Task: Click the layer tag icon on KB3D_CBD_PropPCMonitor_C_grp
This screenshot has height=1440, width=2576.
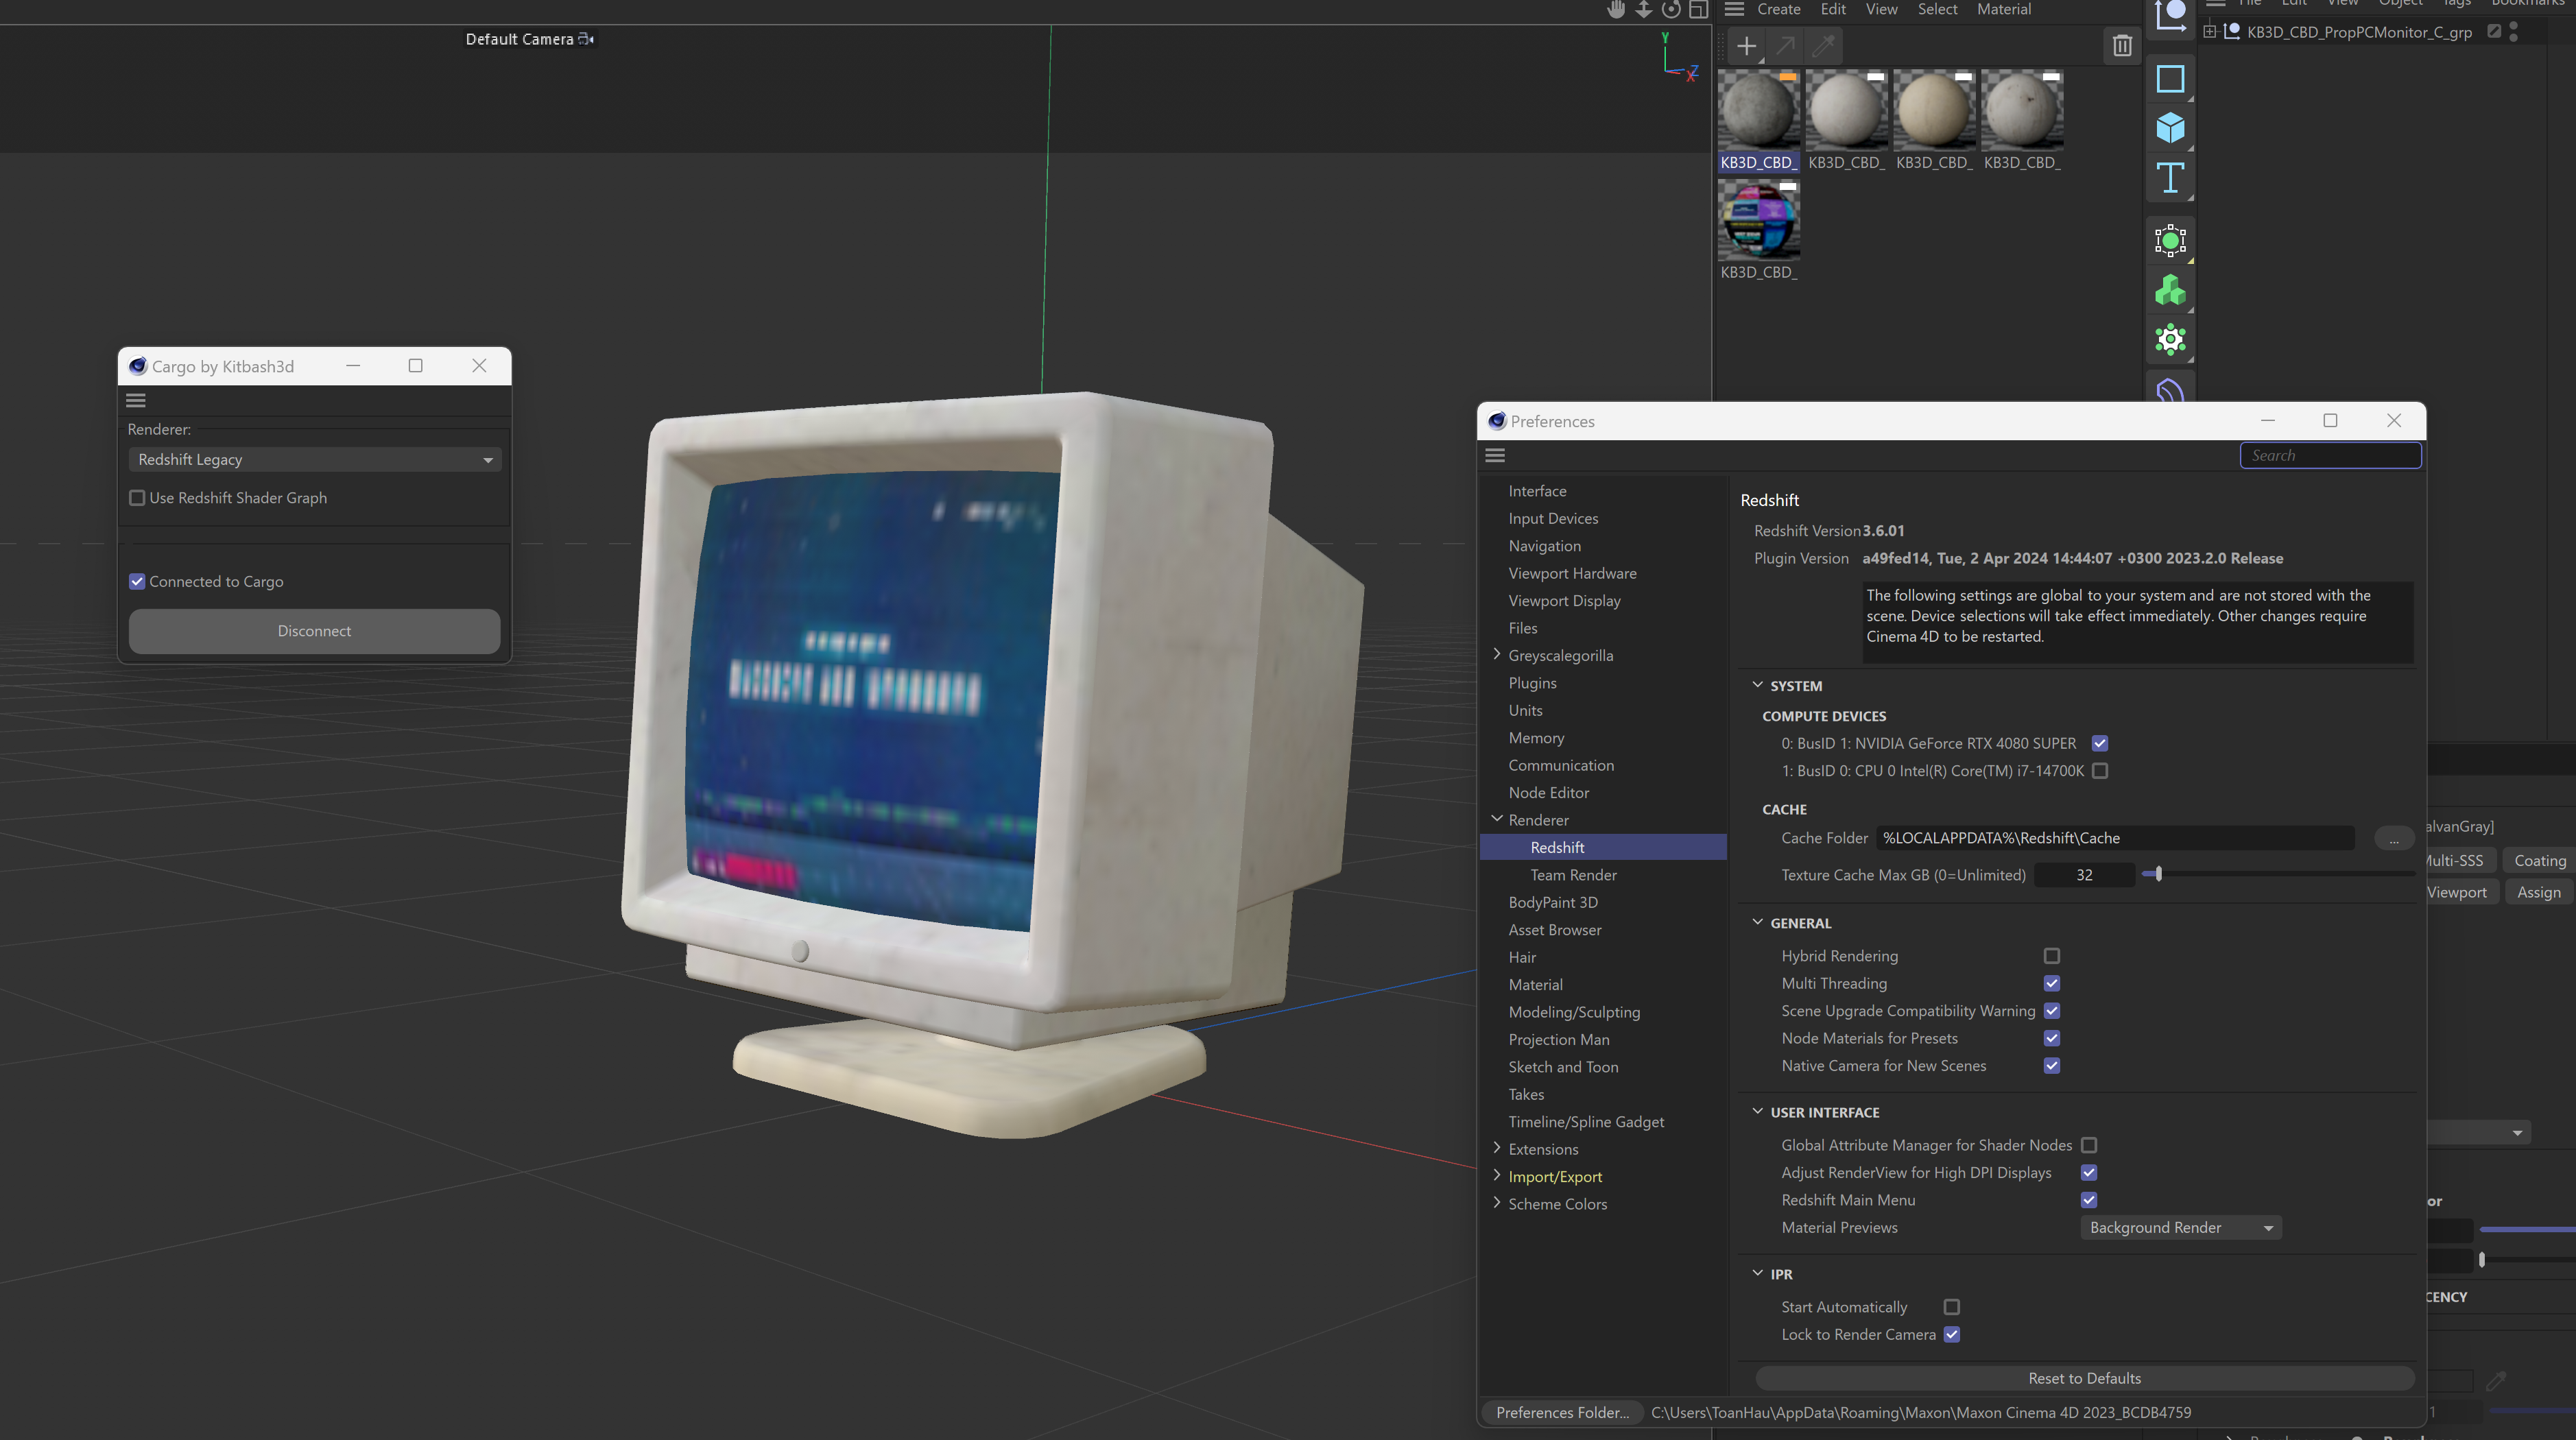Action: coord(2494,32)
